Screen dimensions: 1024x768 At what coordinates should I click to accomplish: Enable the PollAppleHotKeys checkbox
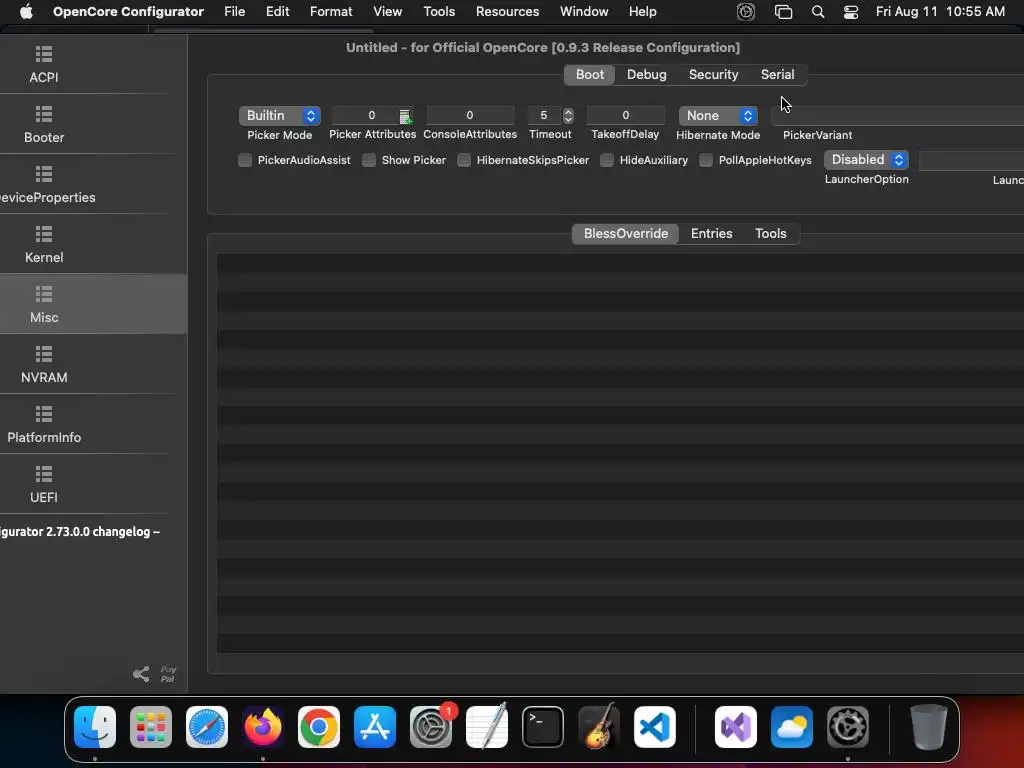coord(706,160)
